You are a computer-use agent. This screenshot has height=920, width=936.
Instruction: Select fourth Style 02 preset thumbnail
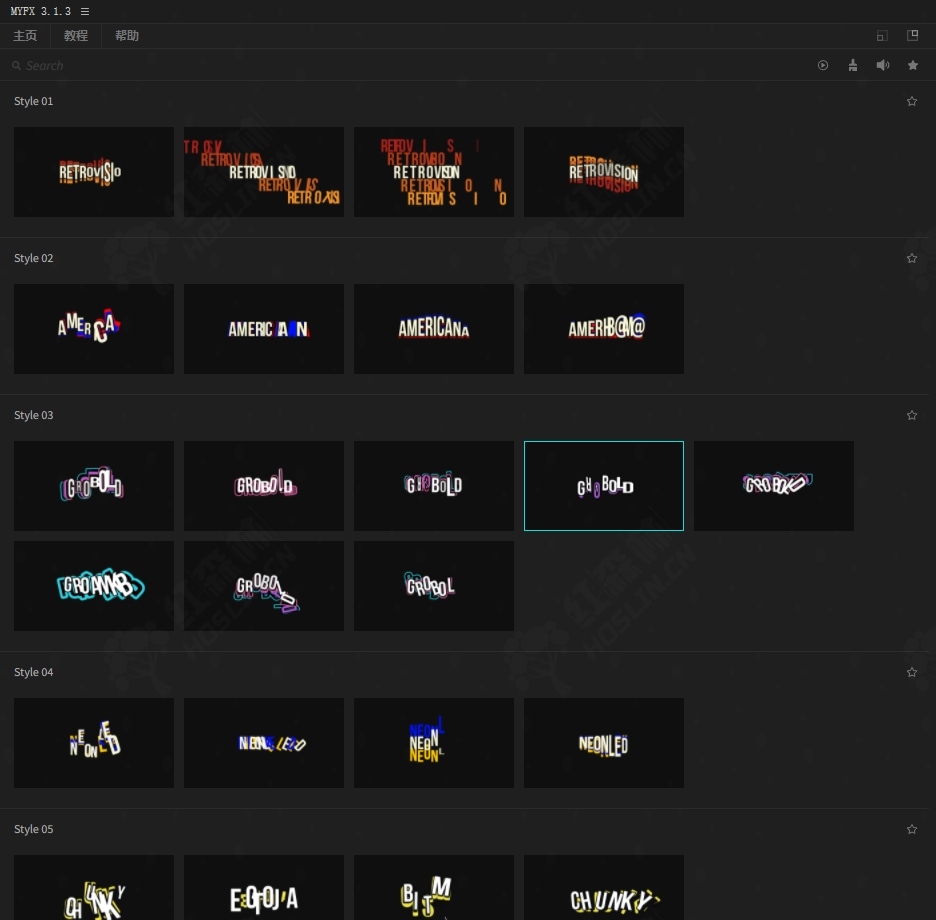point(604,329)
